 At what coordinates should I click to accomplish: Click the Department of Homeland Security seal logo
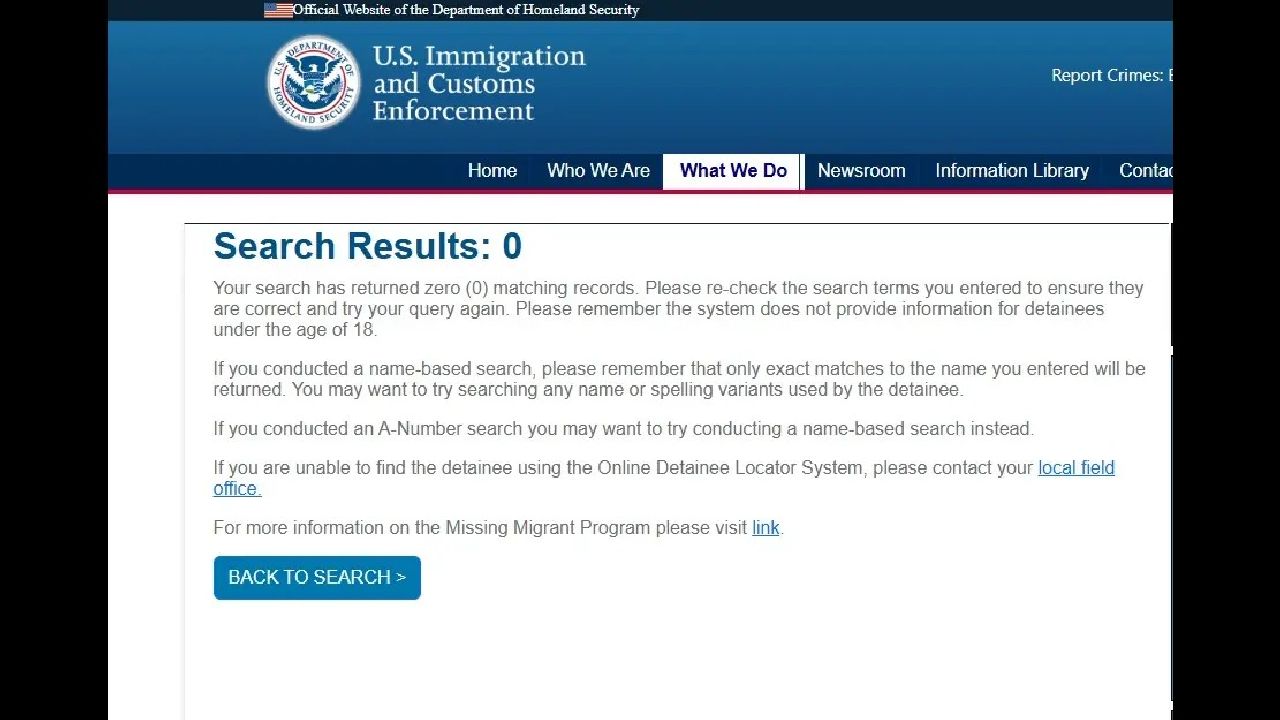[x=313, y=82]
